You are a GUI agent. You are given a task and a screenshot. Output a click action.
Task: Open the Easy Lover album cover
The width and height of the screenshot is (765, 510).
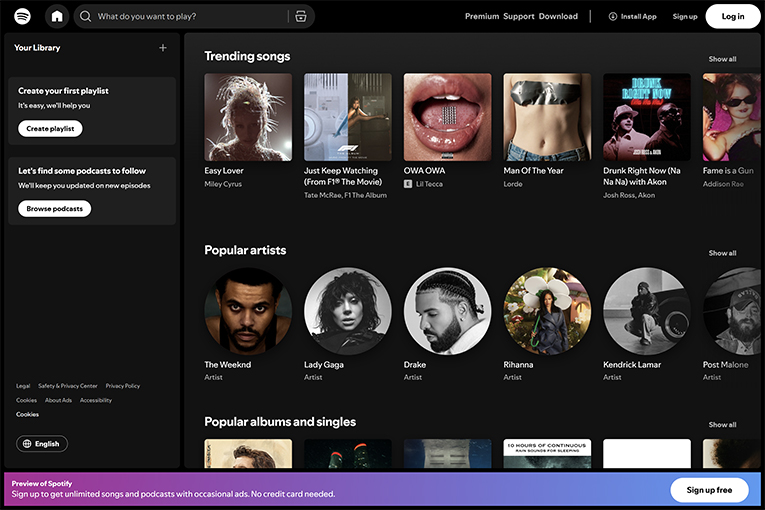point(248,117)
